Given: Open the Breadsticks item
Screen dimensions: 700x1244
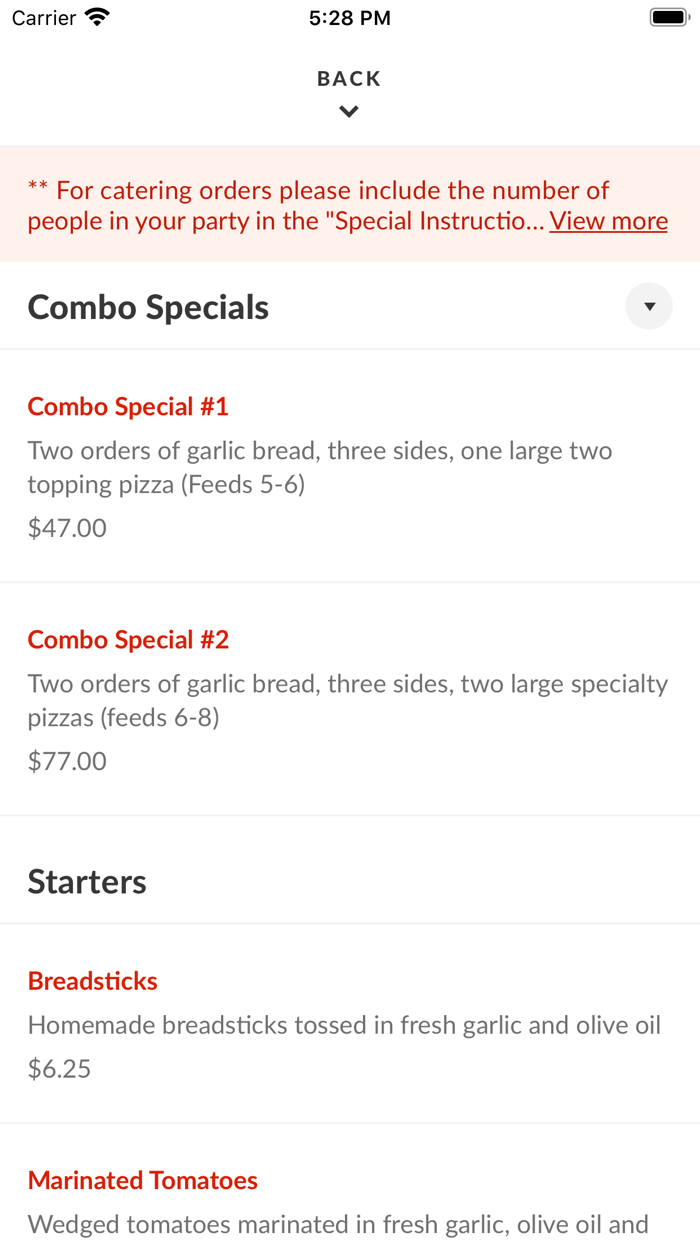Looking at the screenshot, I should (92, 981).
